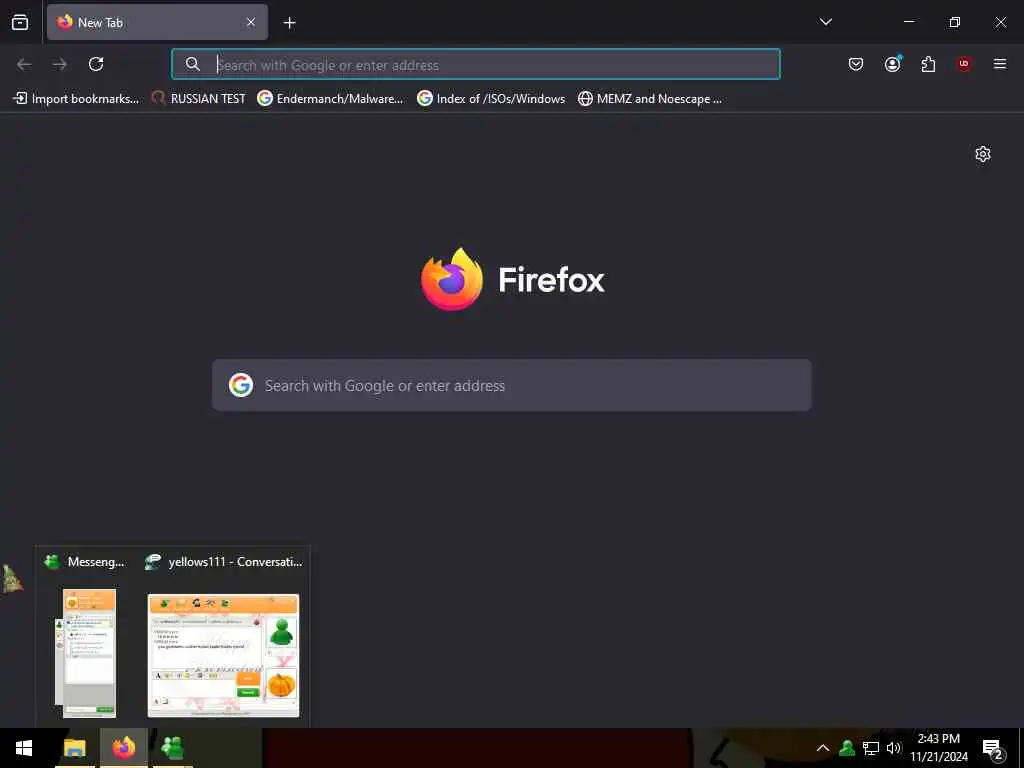Go forward one page

coord(60,64)
